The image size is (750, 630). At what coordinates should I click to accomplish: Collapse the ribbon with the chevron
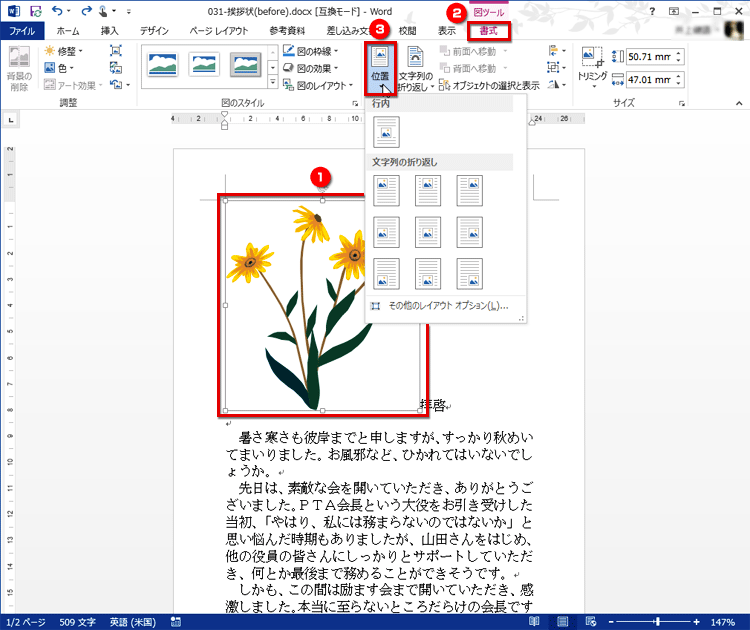739,103
